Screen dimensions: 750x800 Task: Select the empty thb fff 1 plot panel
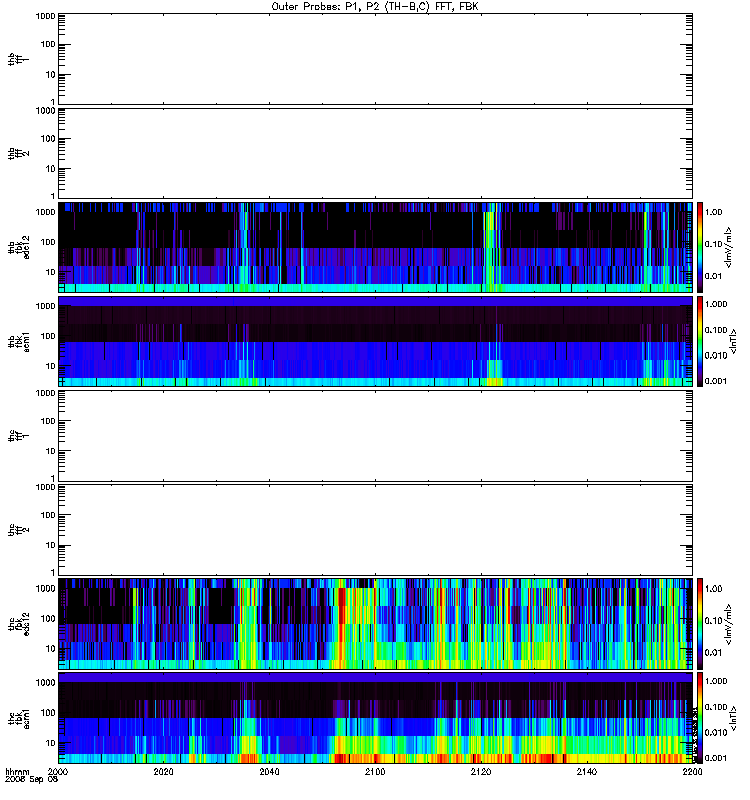click(x=375, y=59)
